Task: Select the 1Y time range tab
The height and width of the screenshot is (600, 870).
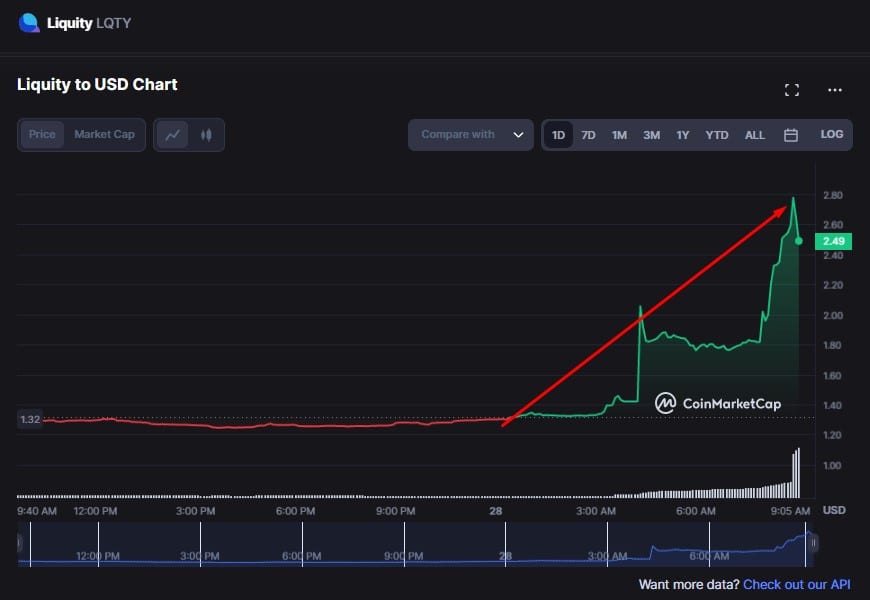Action: (x=682, y=135)
